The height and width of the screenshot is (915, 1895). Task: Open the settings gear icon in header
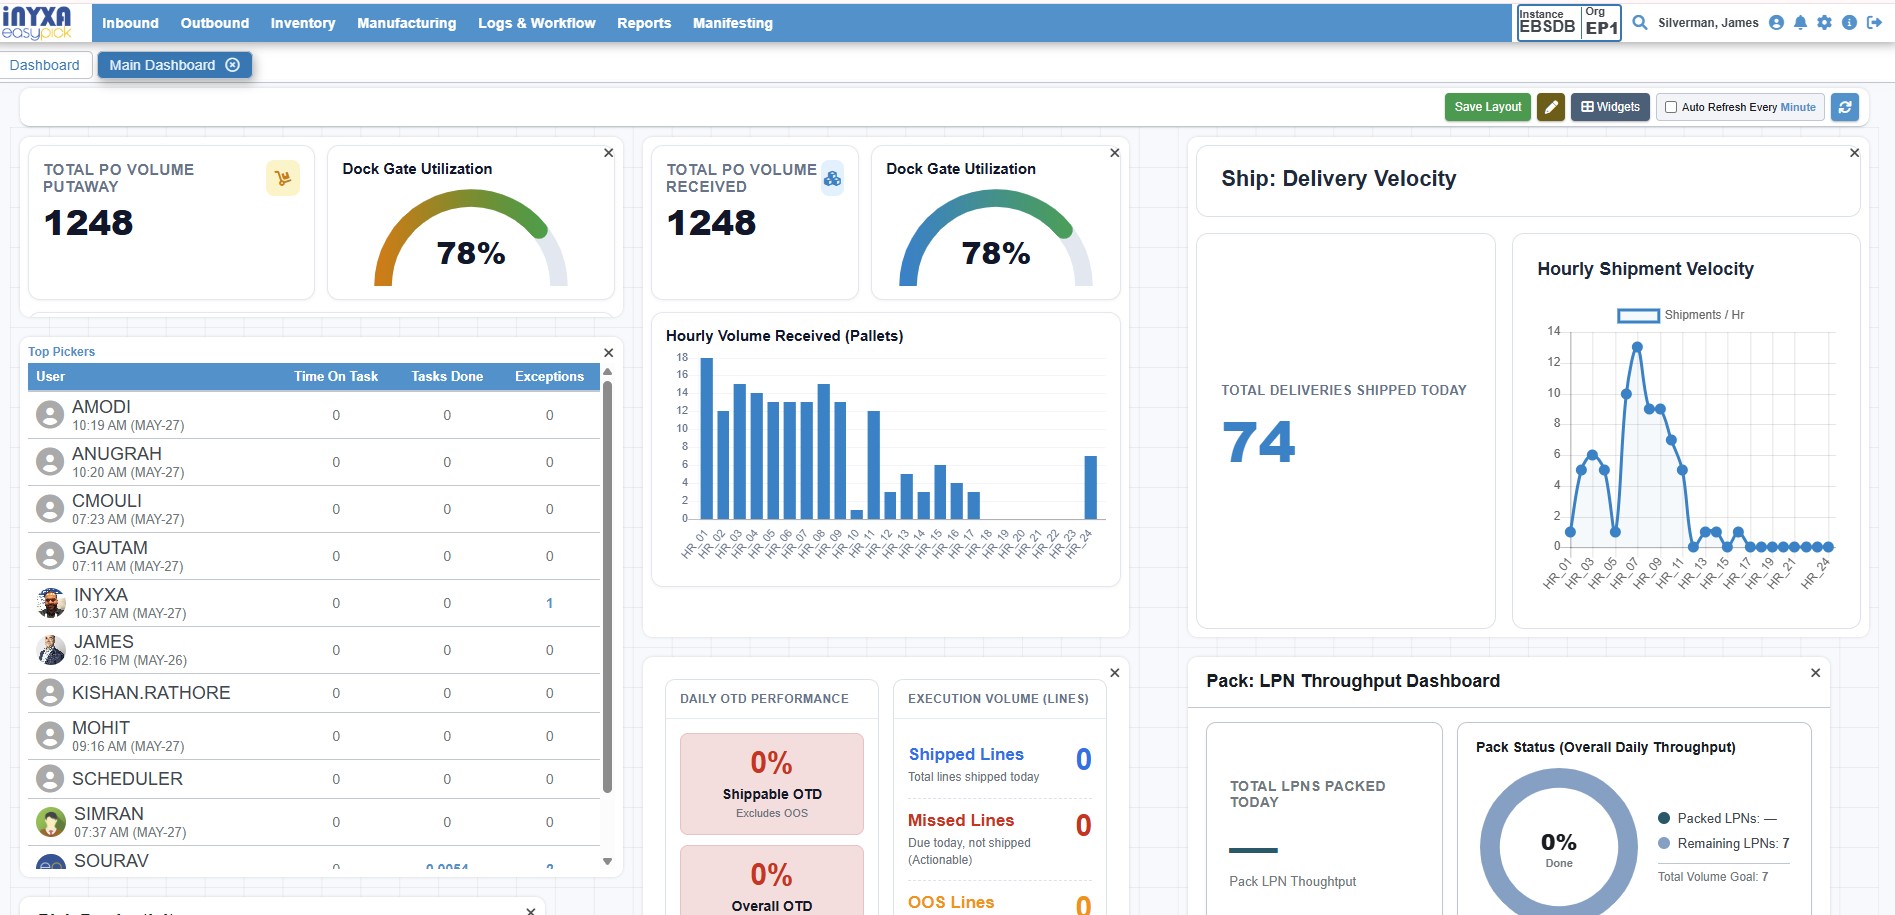[x=1824, y=22]
